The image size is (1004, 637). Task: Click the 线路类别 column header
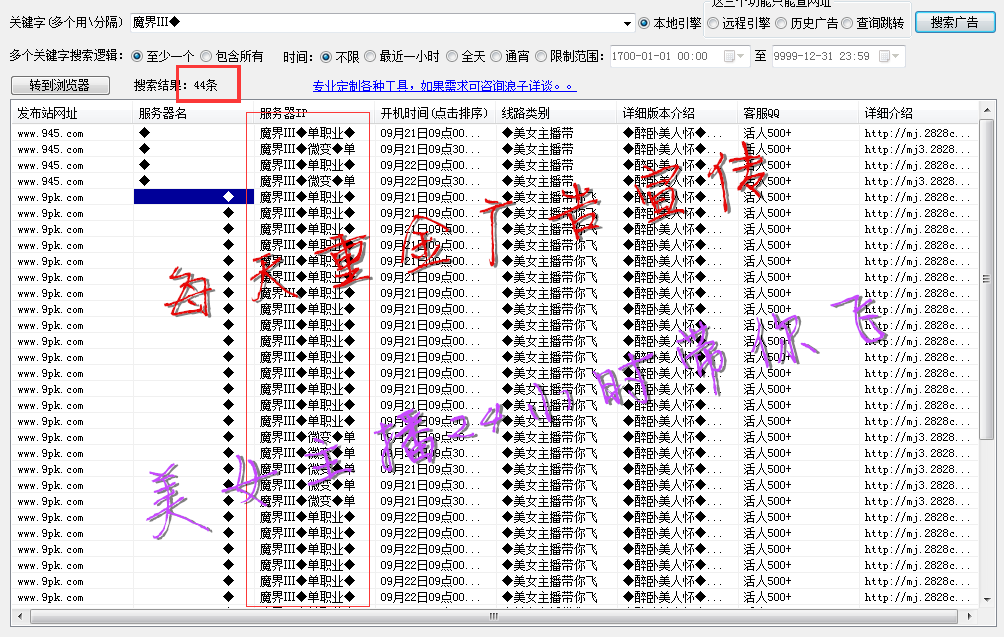pyautogui.click(x=556, y=113)
